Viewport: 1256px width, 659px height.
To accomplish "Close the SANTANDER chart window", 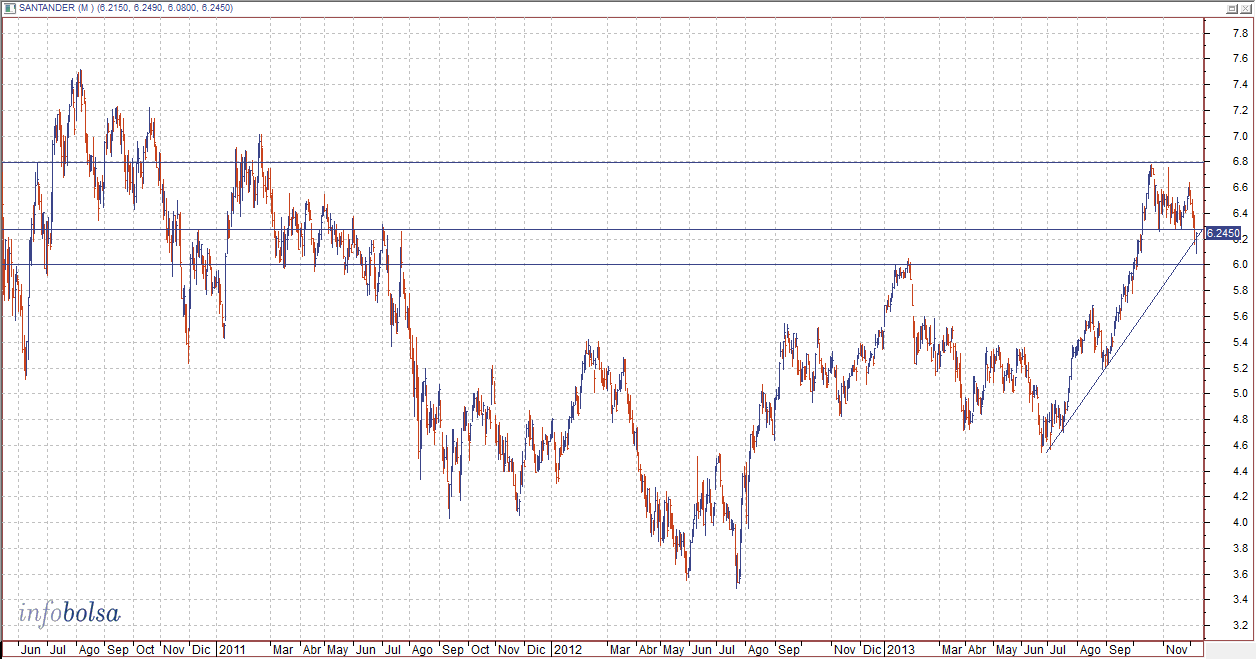I will [x=1247, y=8].
